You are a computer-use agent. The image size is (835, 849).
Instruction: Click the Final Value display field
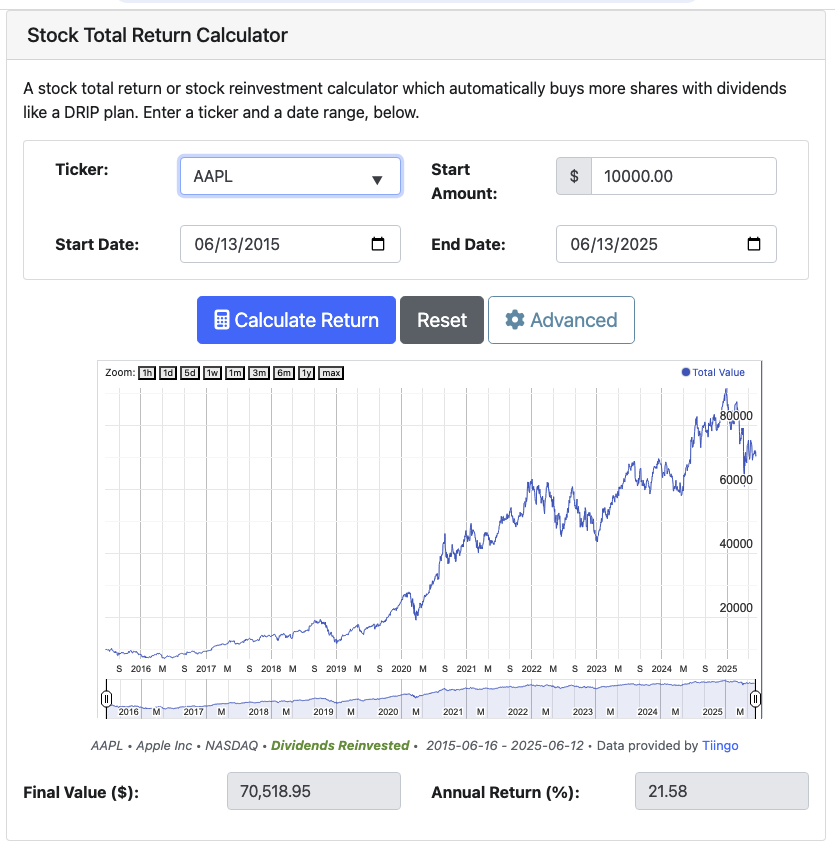tap(313, 791)
